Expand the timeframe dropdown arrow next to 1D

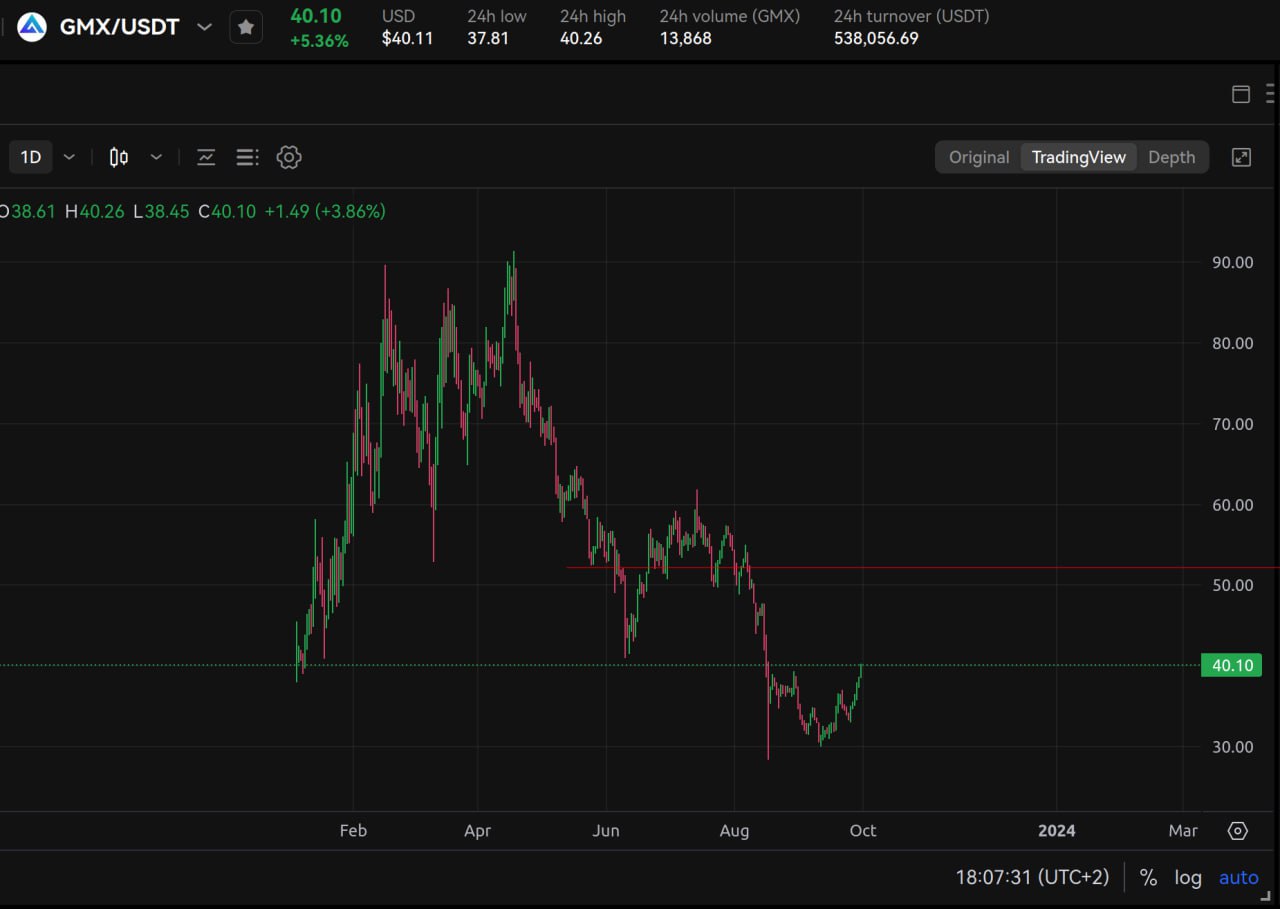coord(69,157)
